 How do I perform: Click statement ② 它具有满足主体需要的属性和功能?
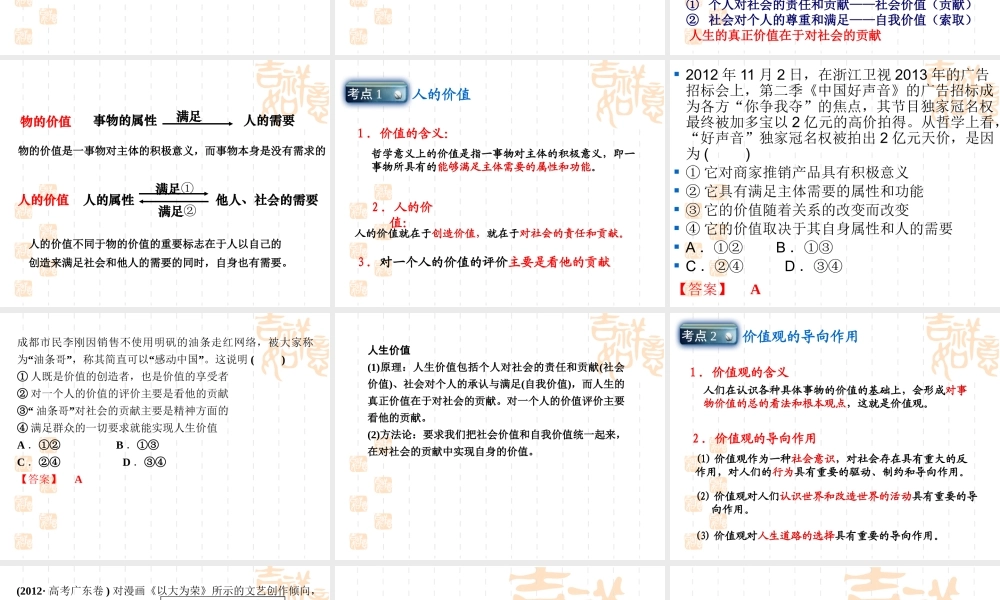804,191
